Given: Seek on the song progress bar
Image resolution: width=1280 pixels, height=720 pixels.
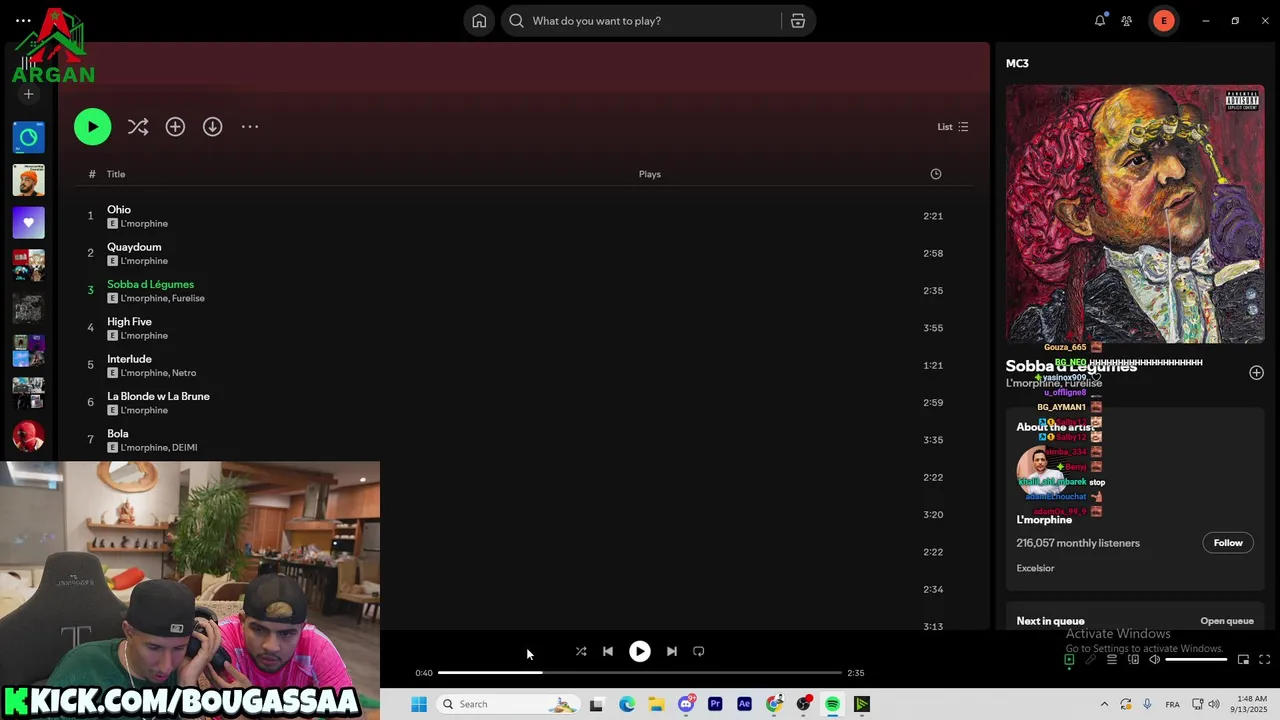Looking at the screenshot, I should pos(640,673).
